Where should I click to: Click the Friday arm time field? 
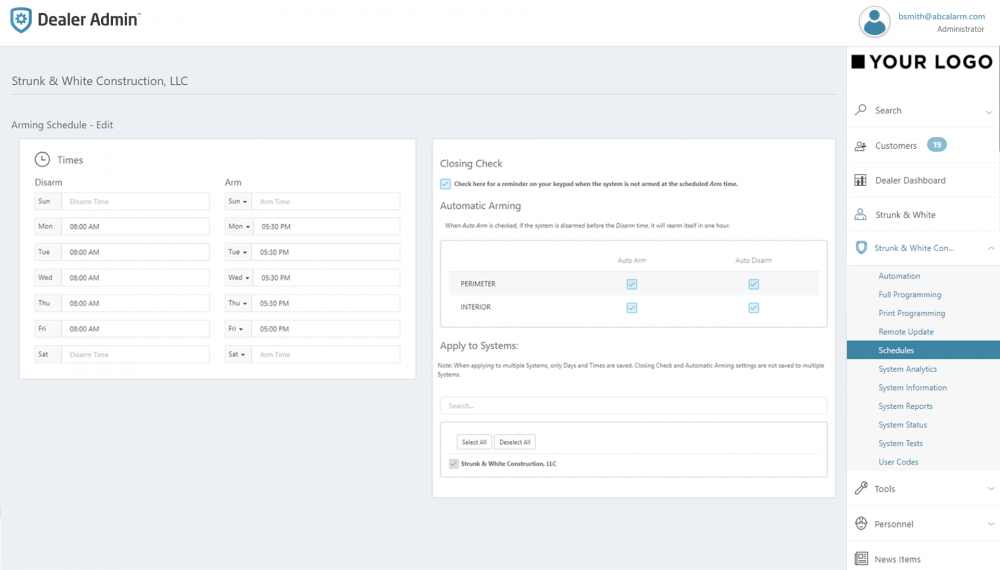[326, 329]
